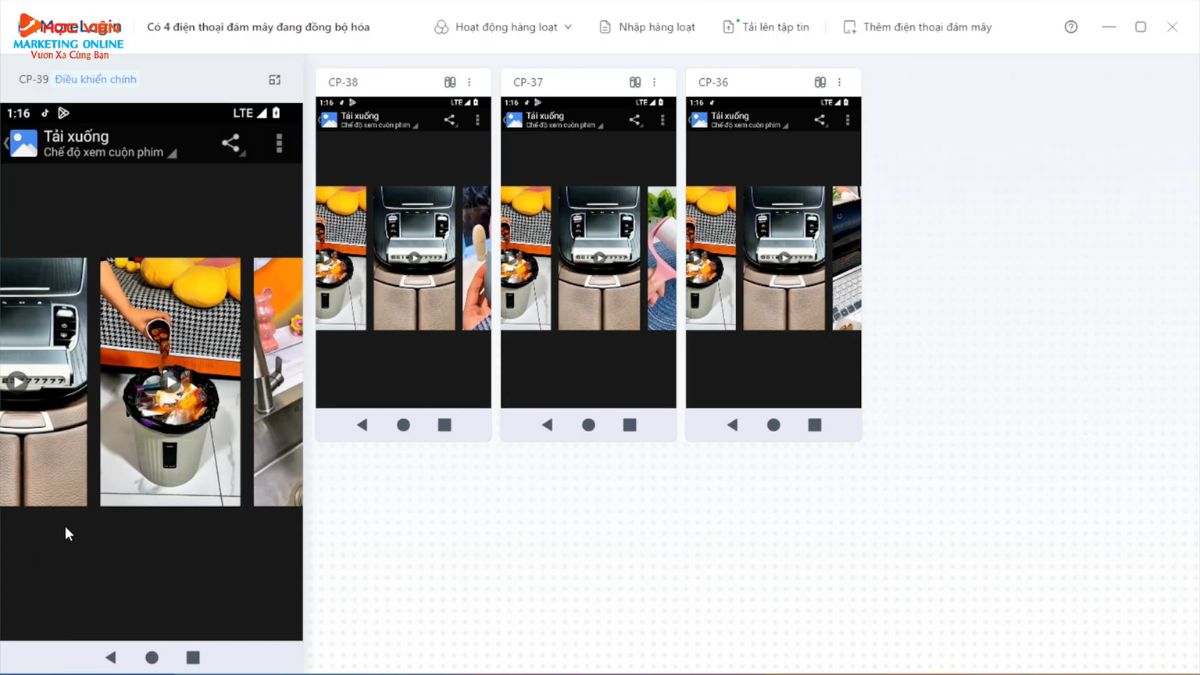This screenshot has height=675, width=1200.
Task: Play car console video thumbnail in CP-39
Action: 43,381
